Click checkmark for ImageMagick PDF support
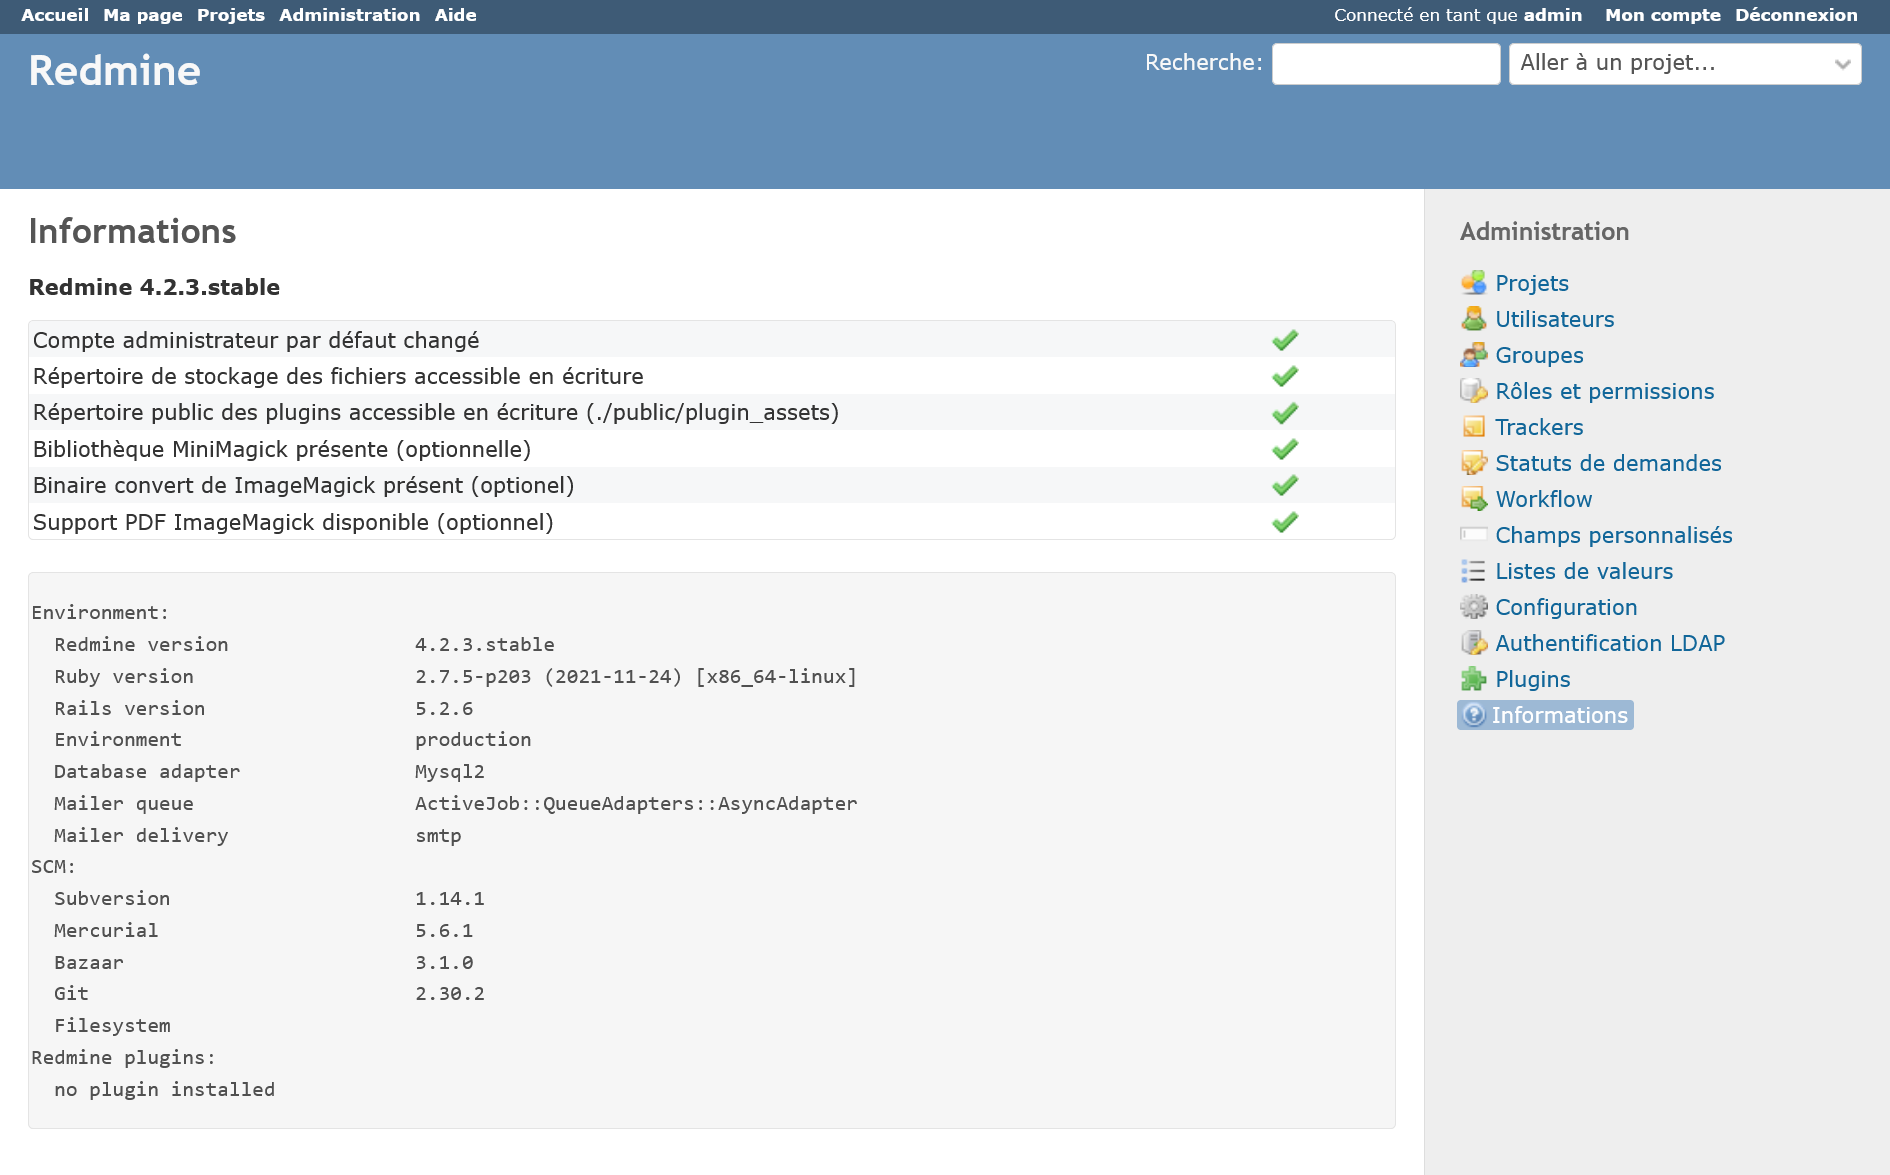The height and width of the screenshot is (1175, 1890). pyautogui.click(x=1285, y=522)
